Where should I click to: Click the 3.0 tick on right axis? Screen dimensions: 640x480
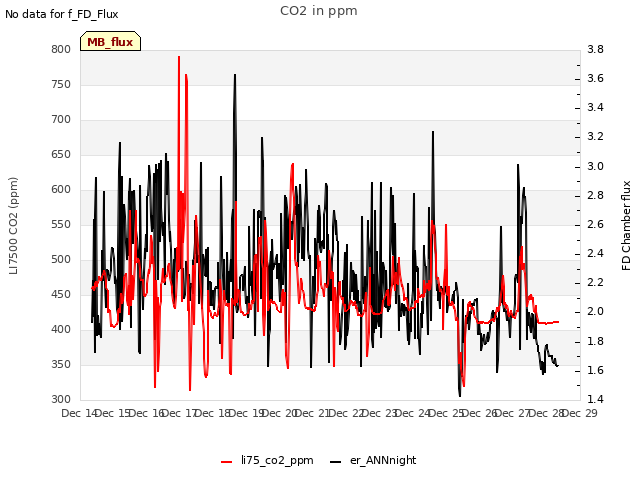tap(596, 167)
